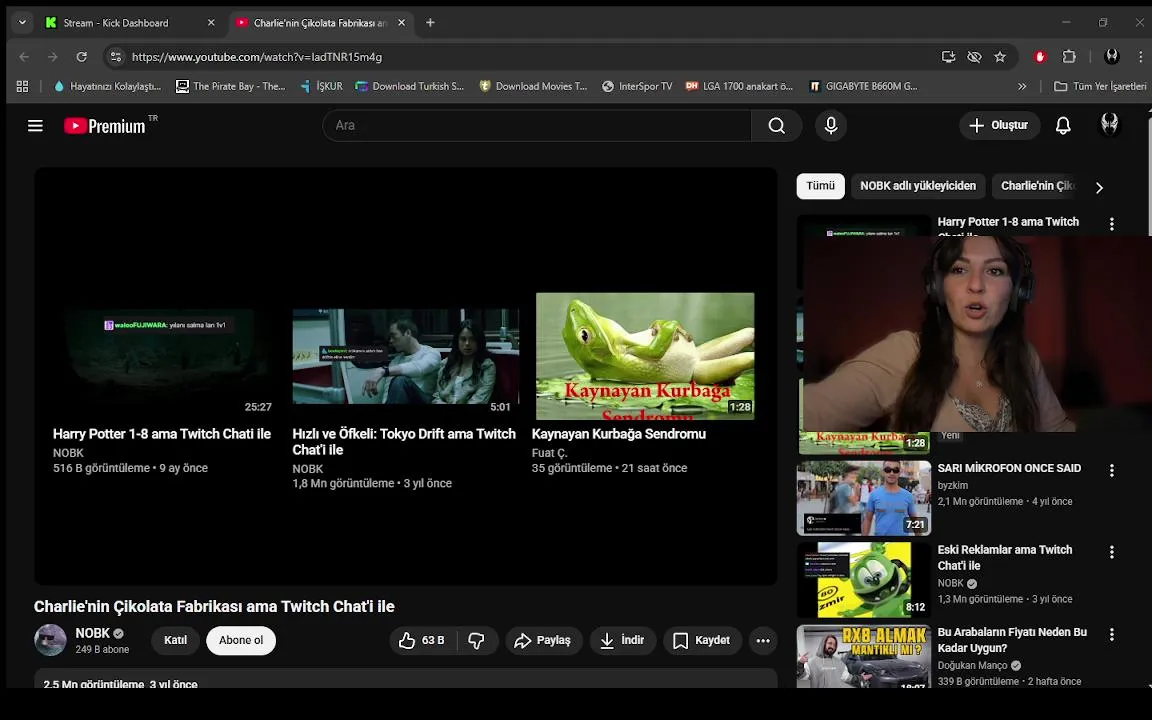
Task: Click install app icon in address bar
Action: (x=948, y=57)
